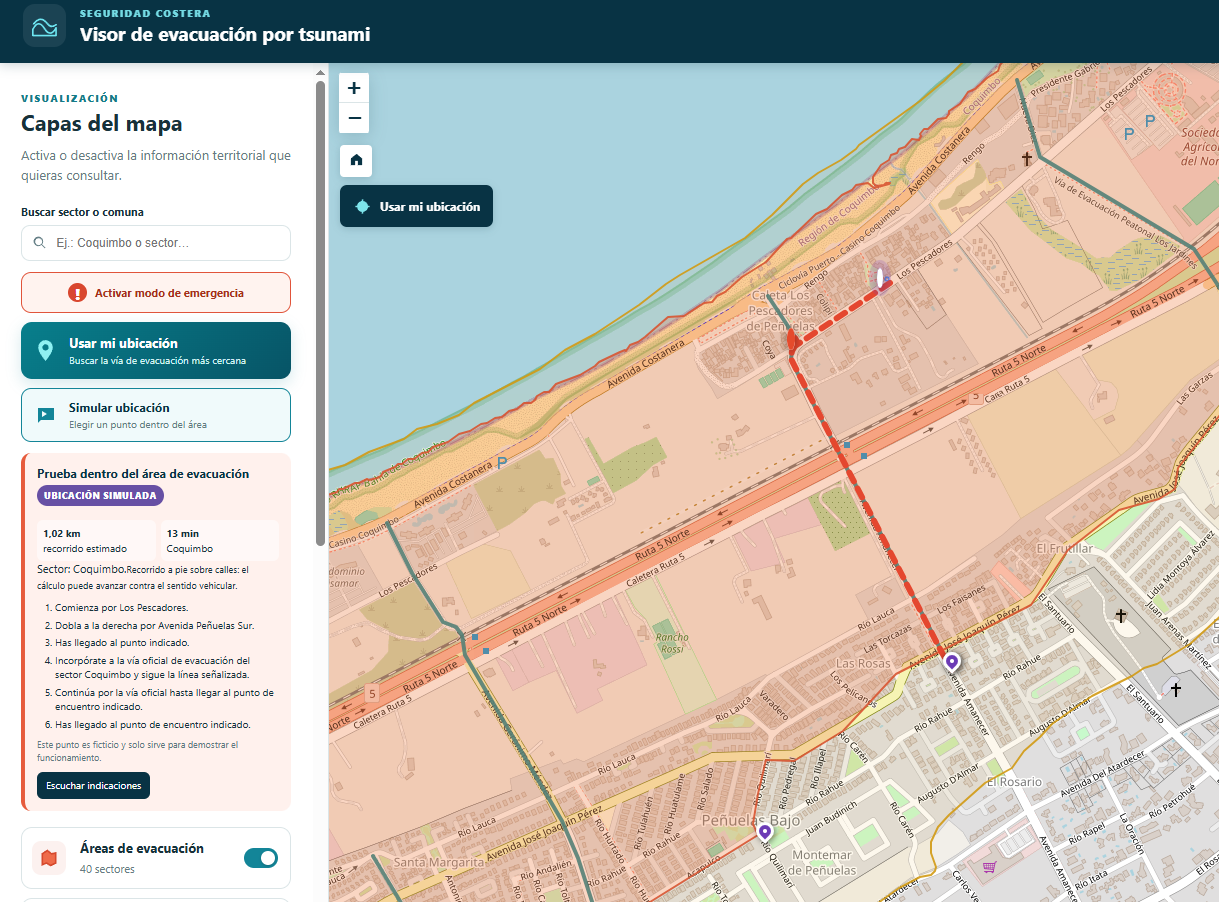Select step "Comienza por Los Pescadores."

click(122, 607)
